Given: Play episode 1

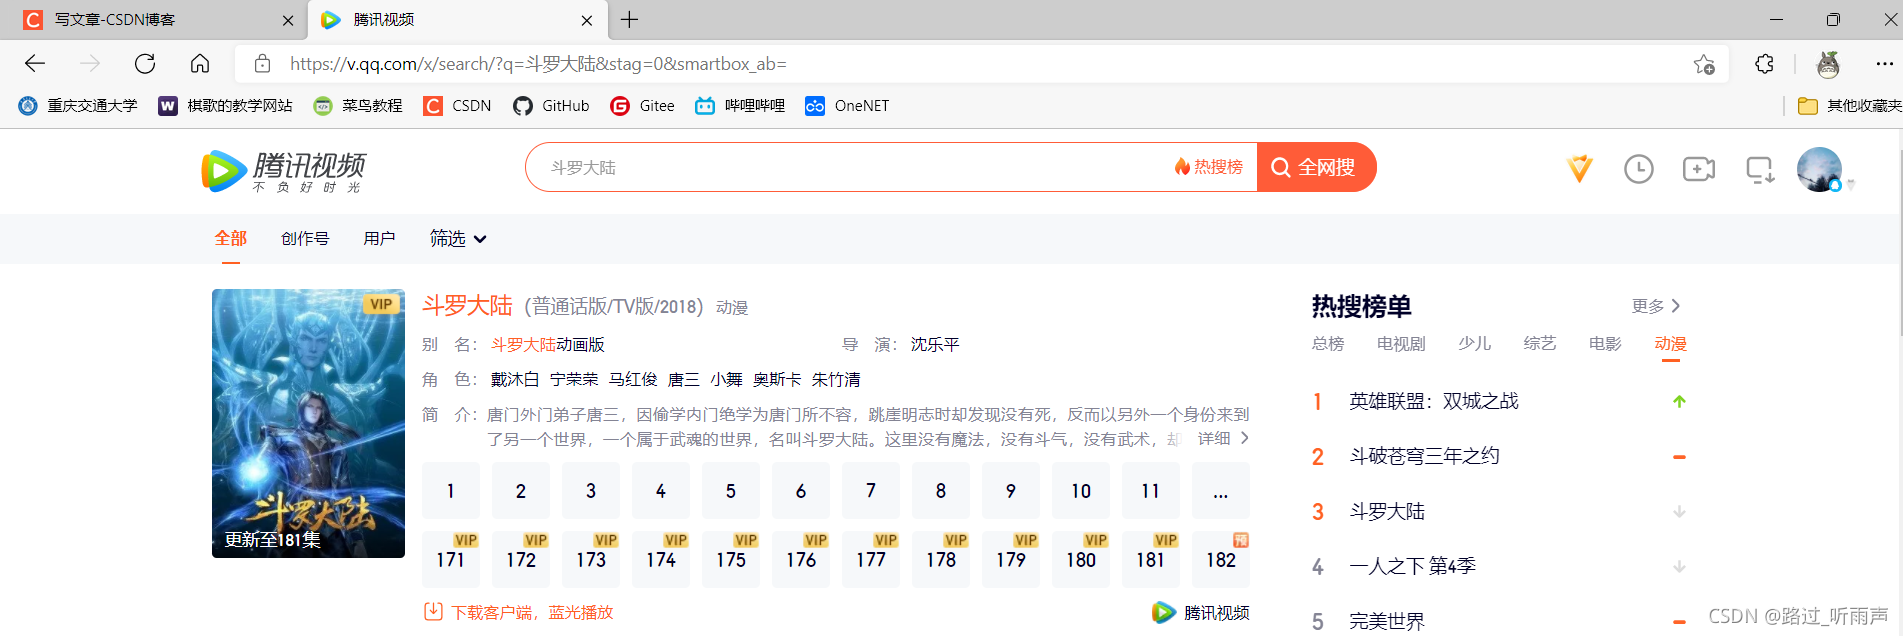Looking at the screenshot, I should (451, 491).
